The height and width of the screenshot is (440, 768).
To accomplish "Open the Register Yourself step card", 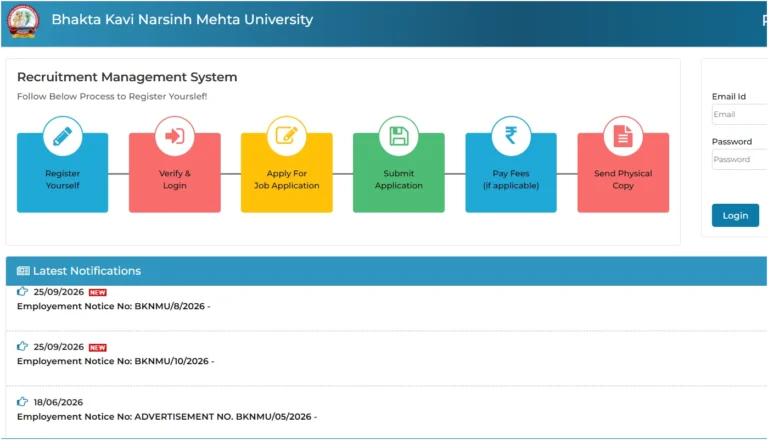I will coord(62,172).
